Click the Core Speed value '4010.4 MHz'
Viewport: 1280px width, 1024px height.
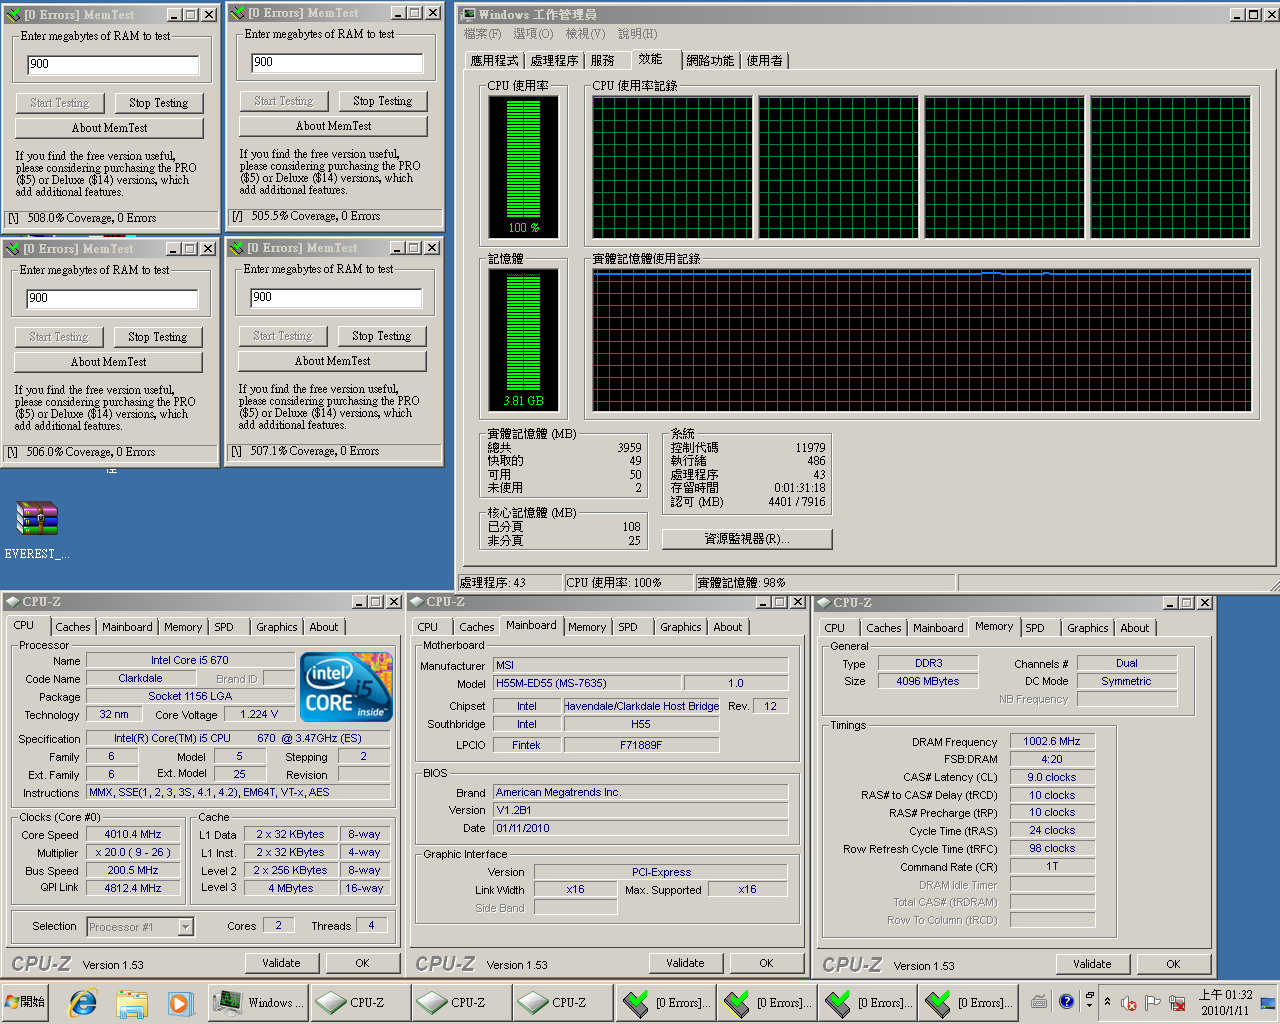133,834
